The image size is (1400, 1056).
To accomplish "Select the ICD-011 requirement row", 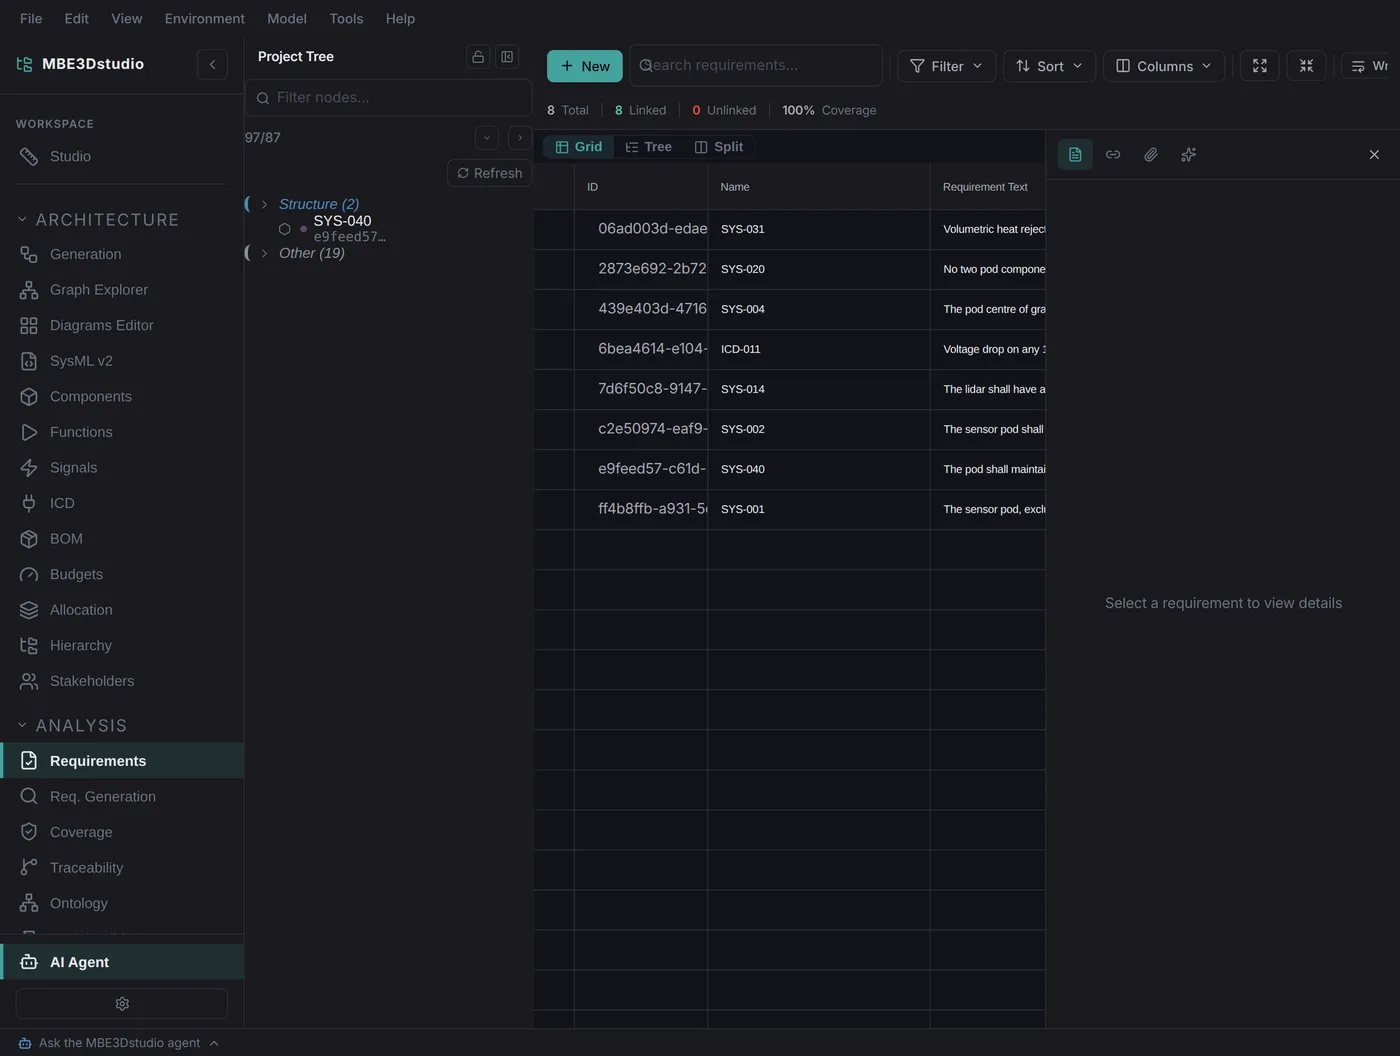I will point(790,349).
